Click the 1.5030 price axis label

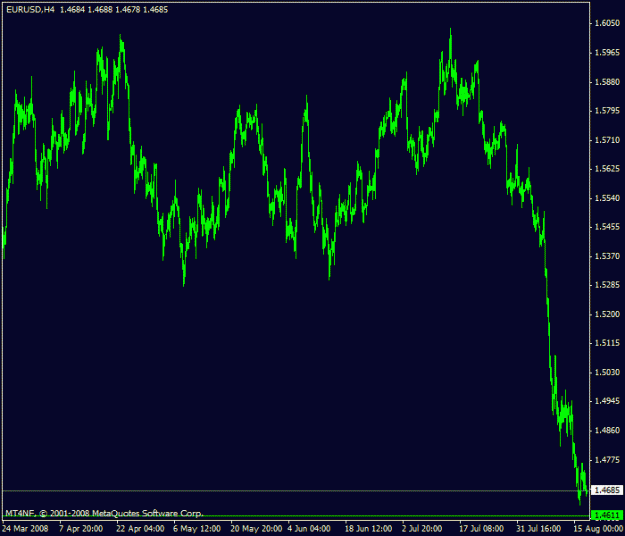(607, 372)
